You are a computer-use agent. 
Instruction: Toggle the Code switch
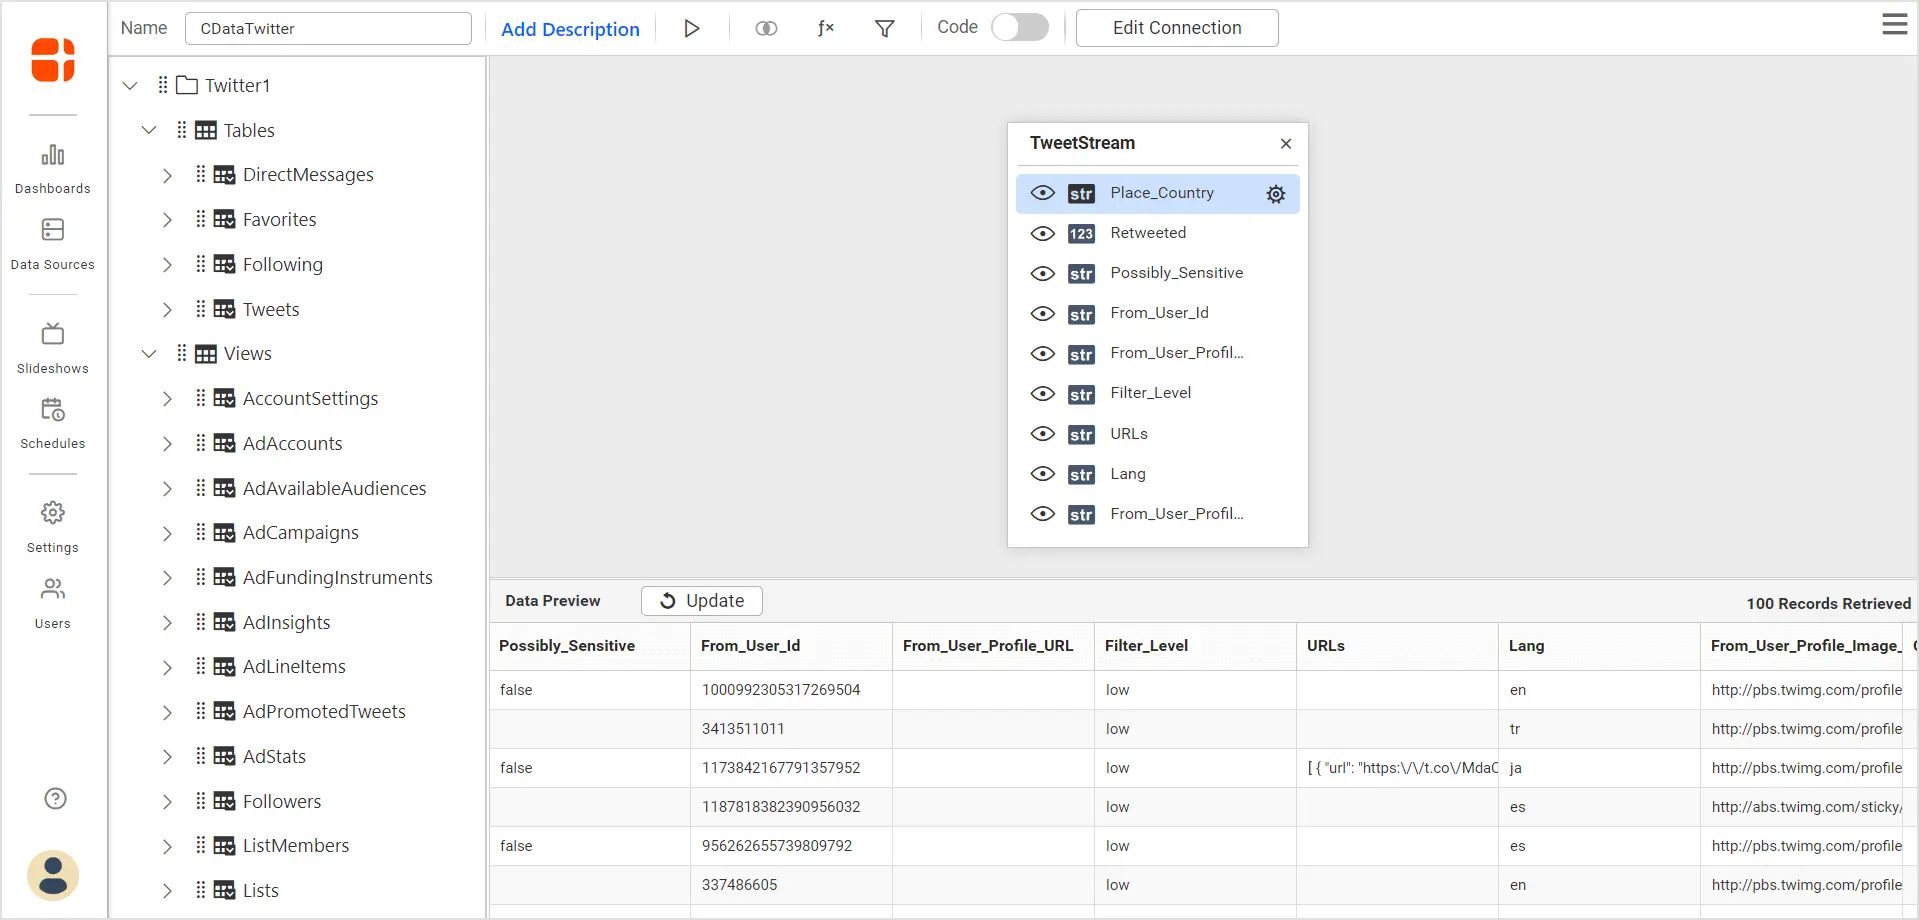(x=1019, y=28)
